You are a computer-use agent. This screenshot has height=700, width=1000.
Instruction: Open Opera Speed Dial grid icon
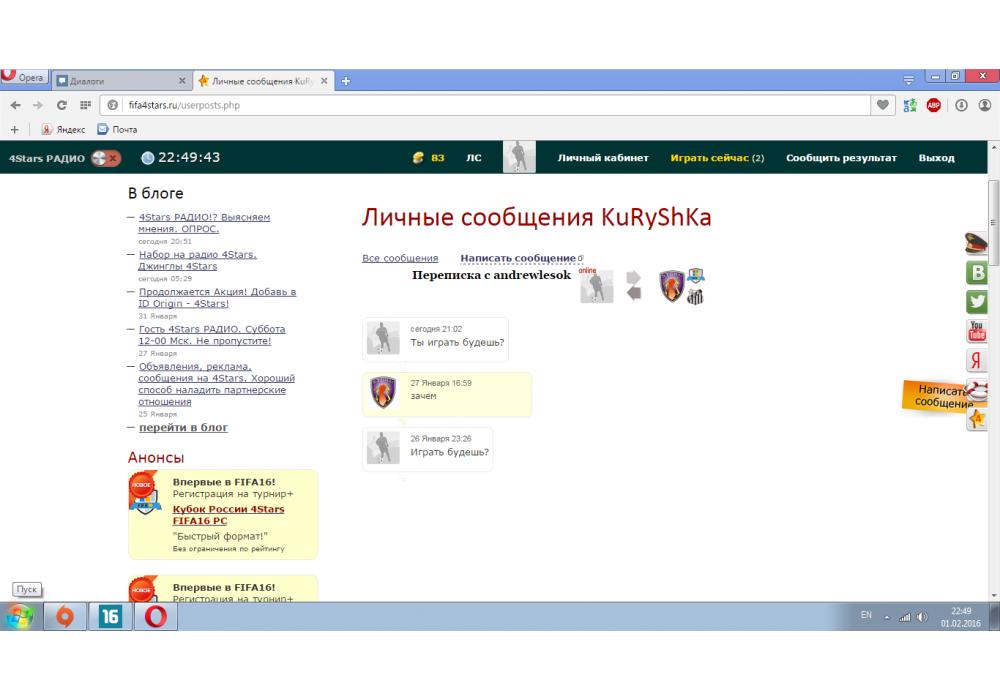coord(86,104)
